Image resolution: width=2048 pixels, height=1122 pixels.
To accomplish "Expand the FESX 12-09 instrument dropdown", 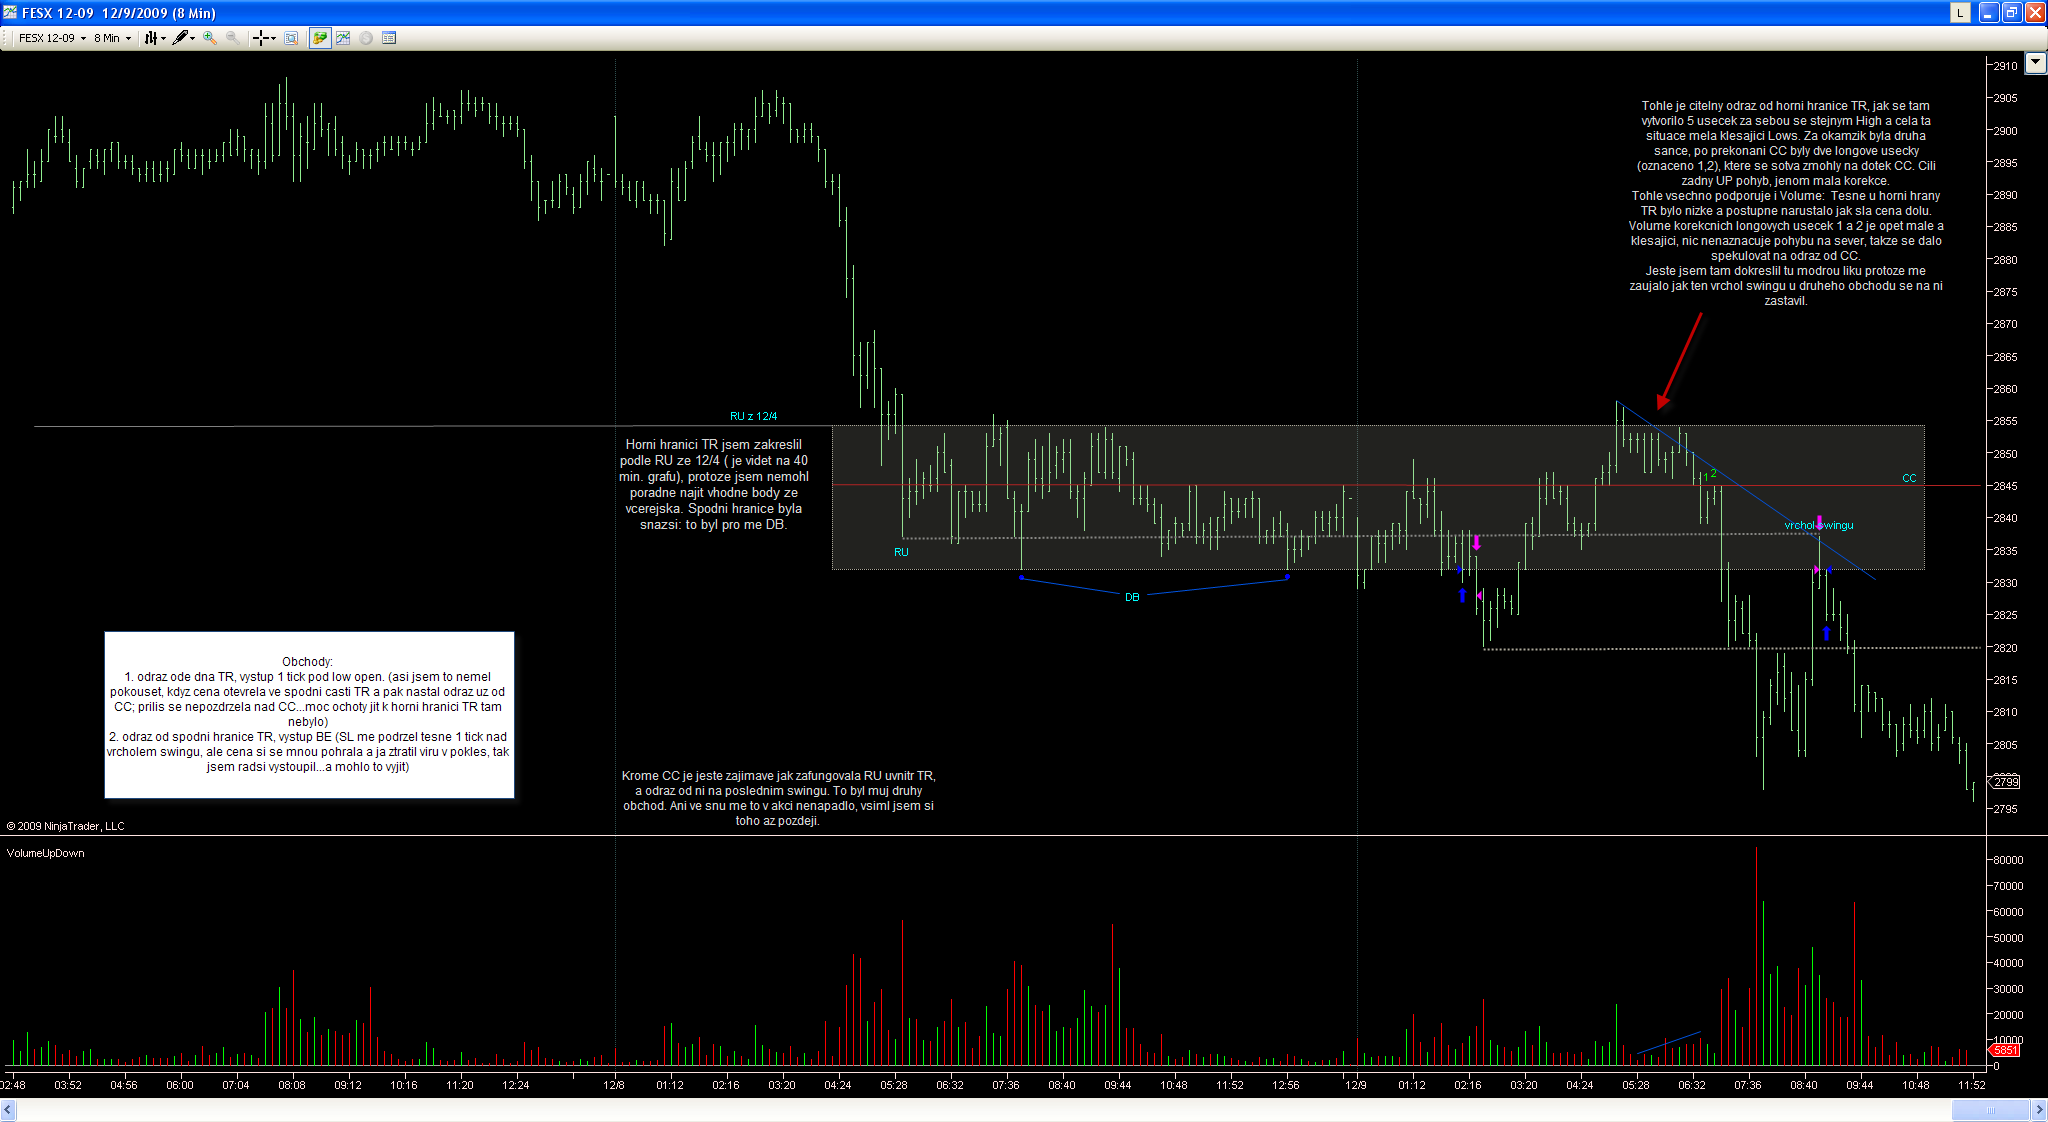I will 83,38.
